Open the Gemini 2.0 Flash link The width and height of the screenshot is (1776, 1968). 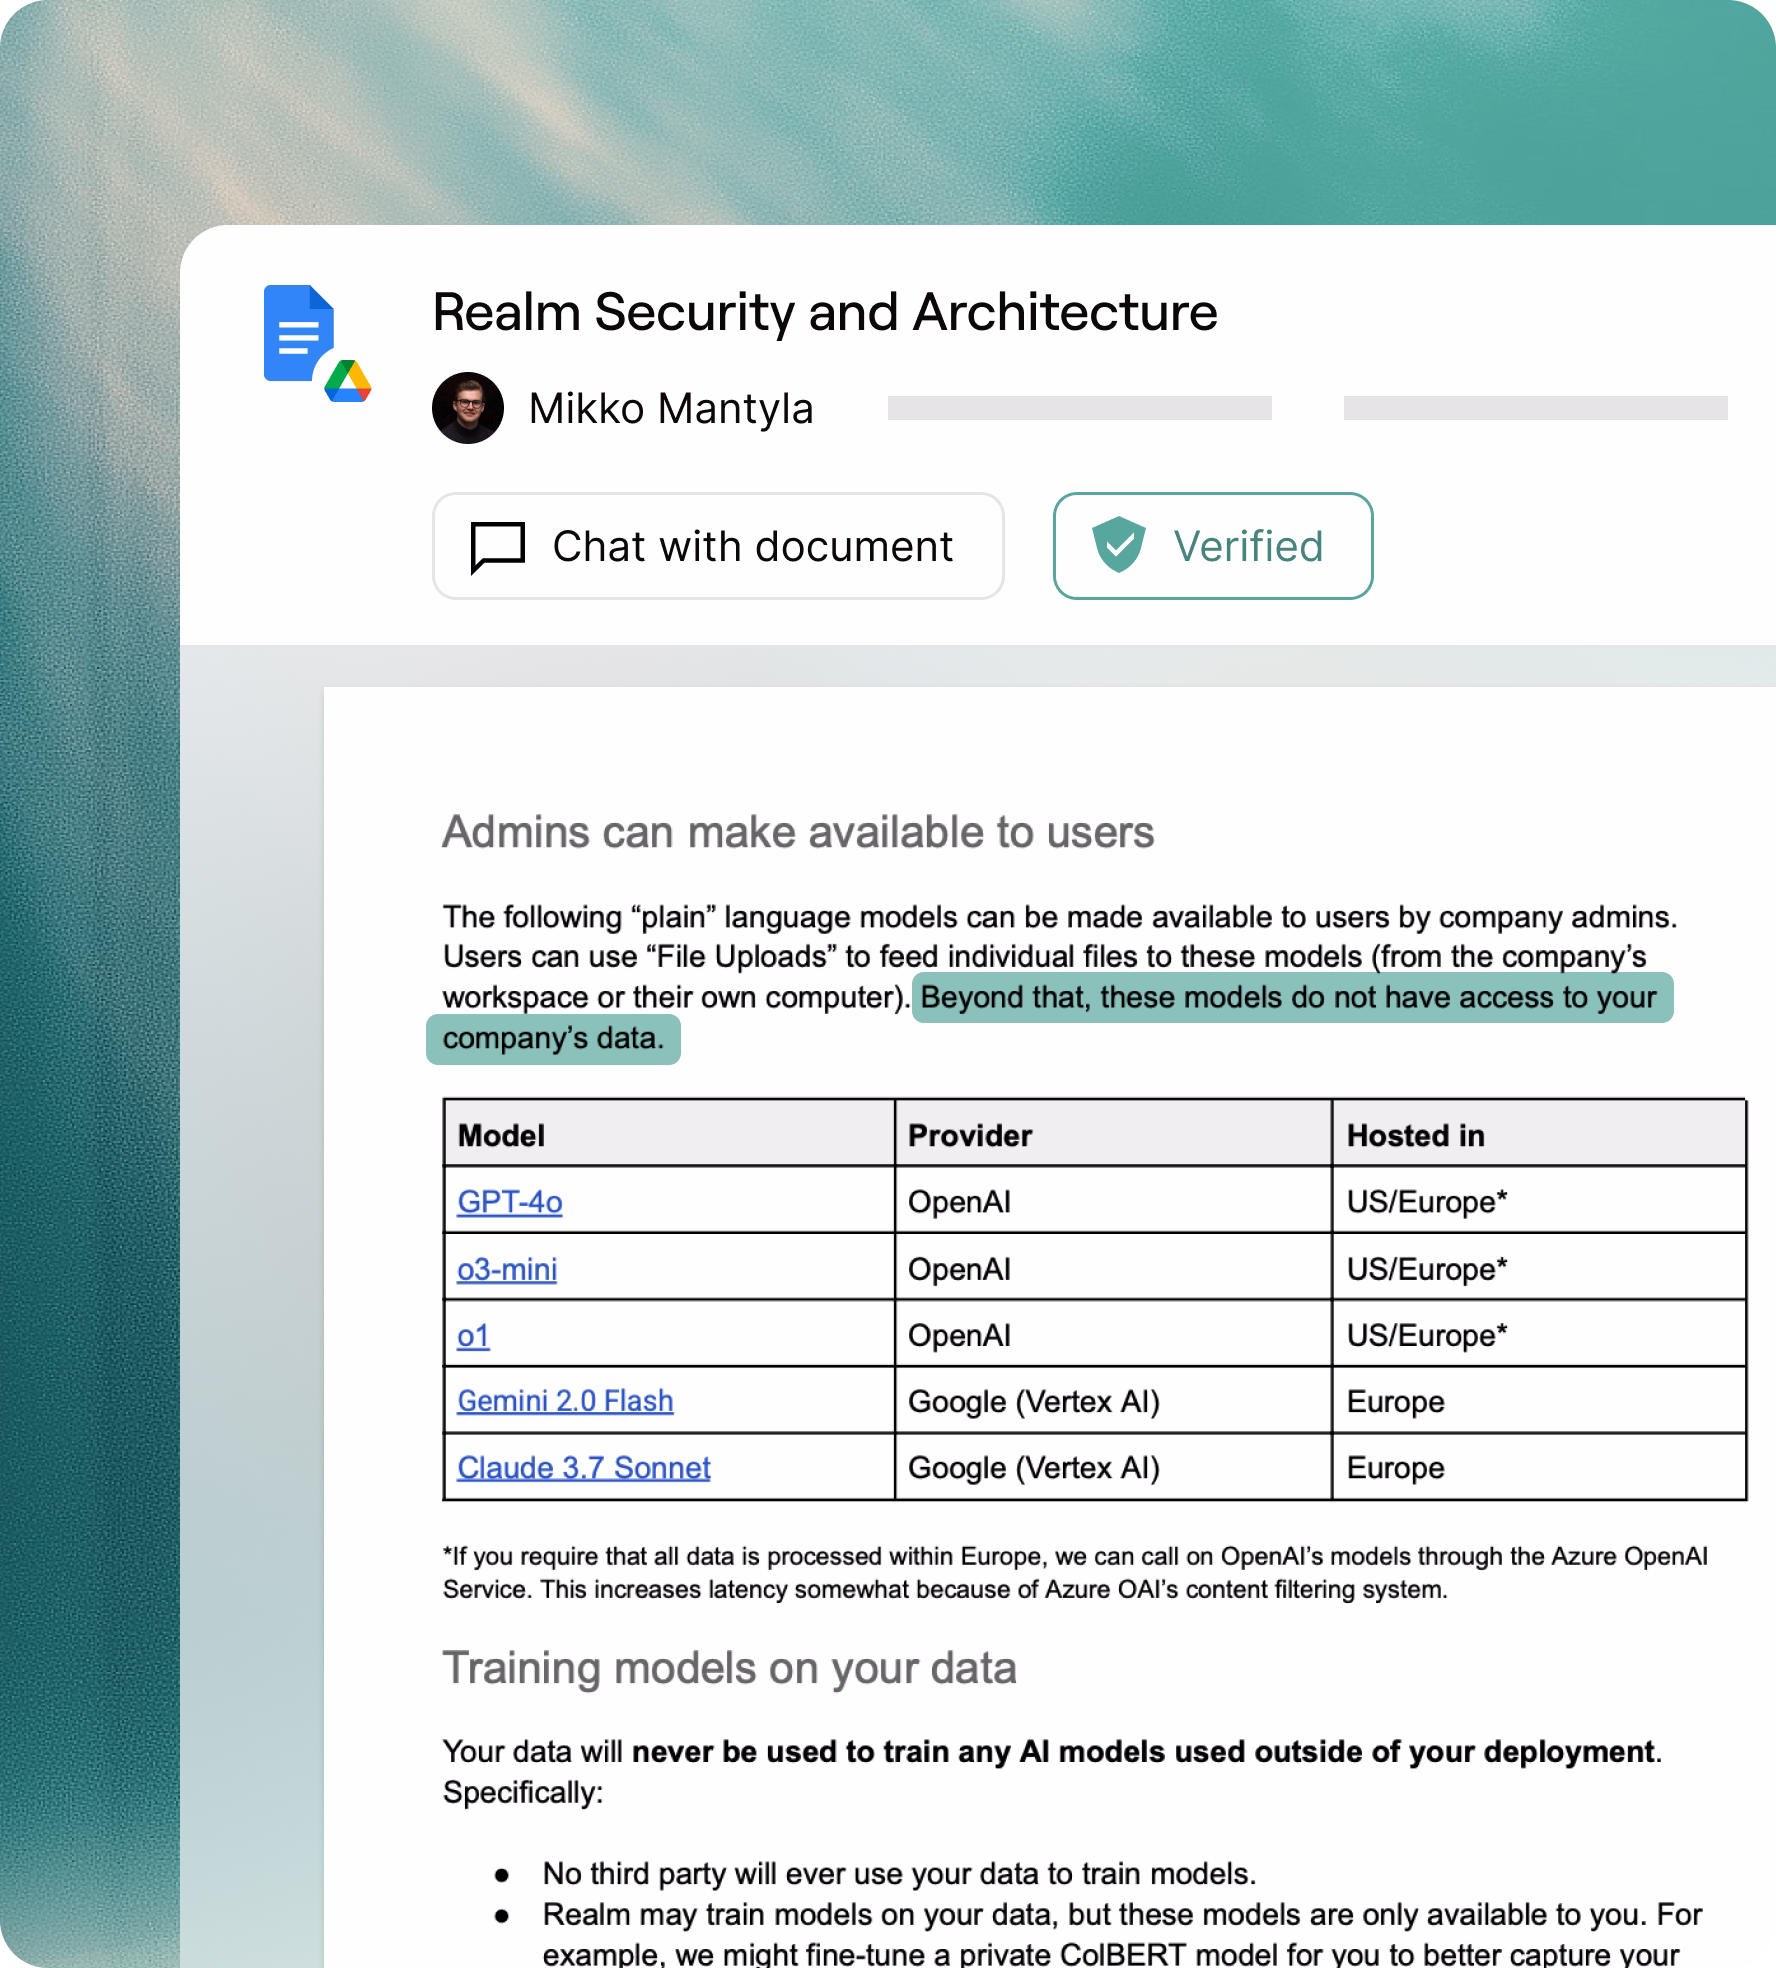(565, 1401)
